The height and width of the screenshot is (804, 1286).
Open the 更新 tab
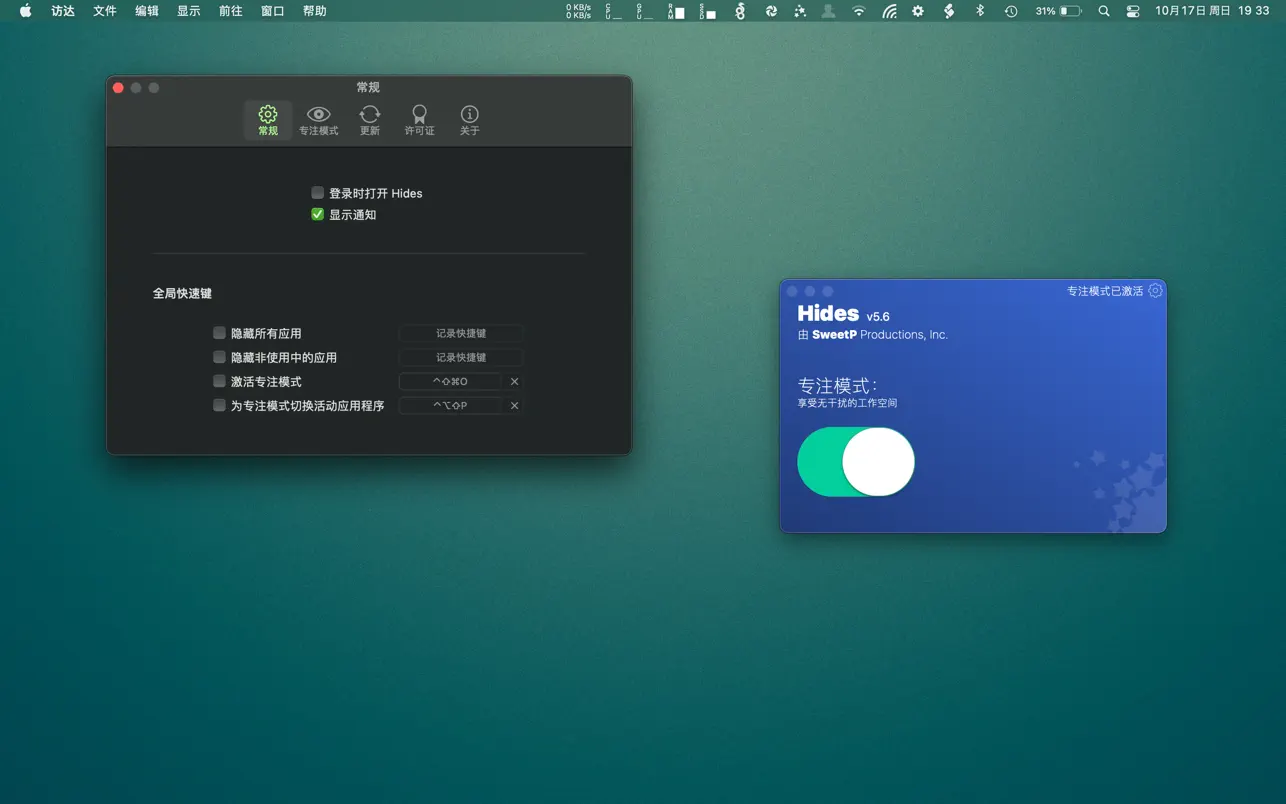[x=370, y=120]
